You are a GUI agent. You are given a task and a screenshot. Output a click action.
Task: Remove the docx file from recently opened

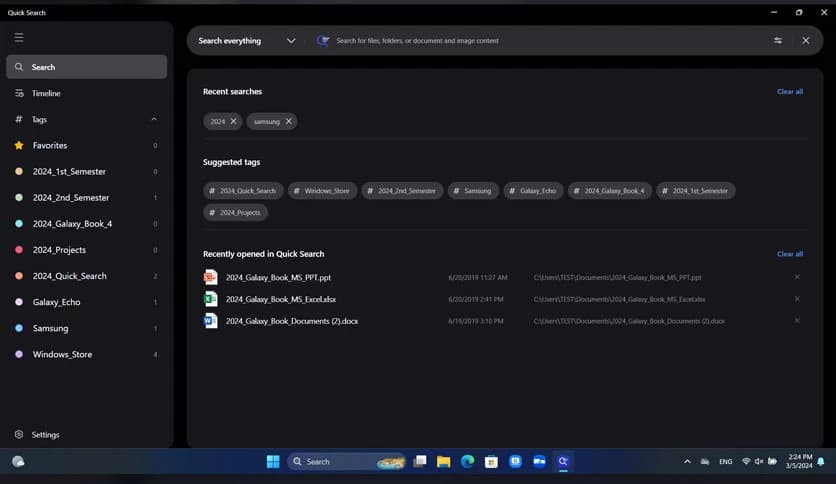coord(797,321)
